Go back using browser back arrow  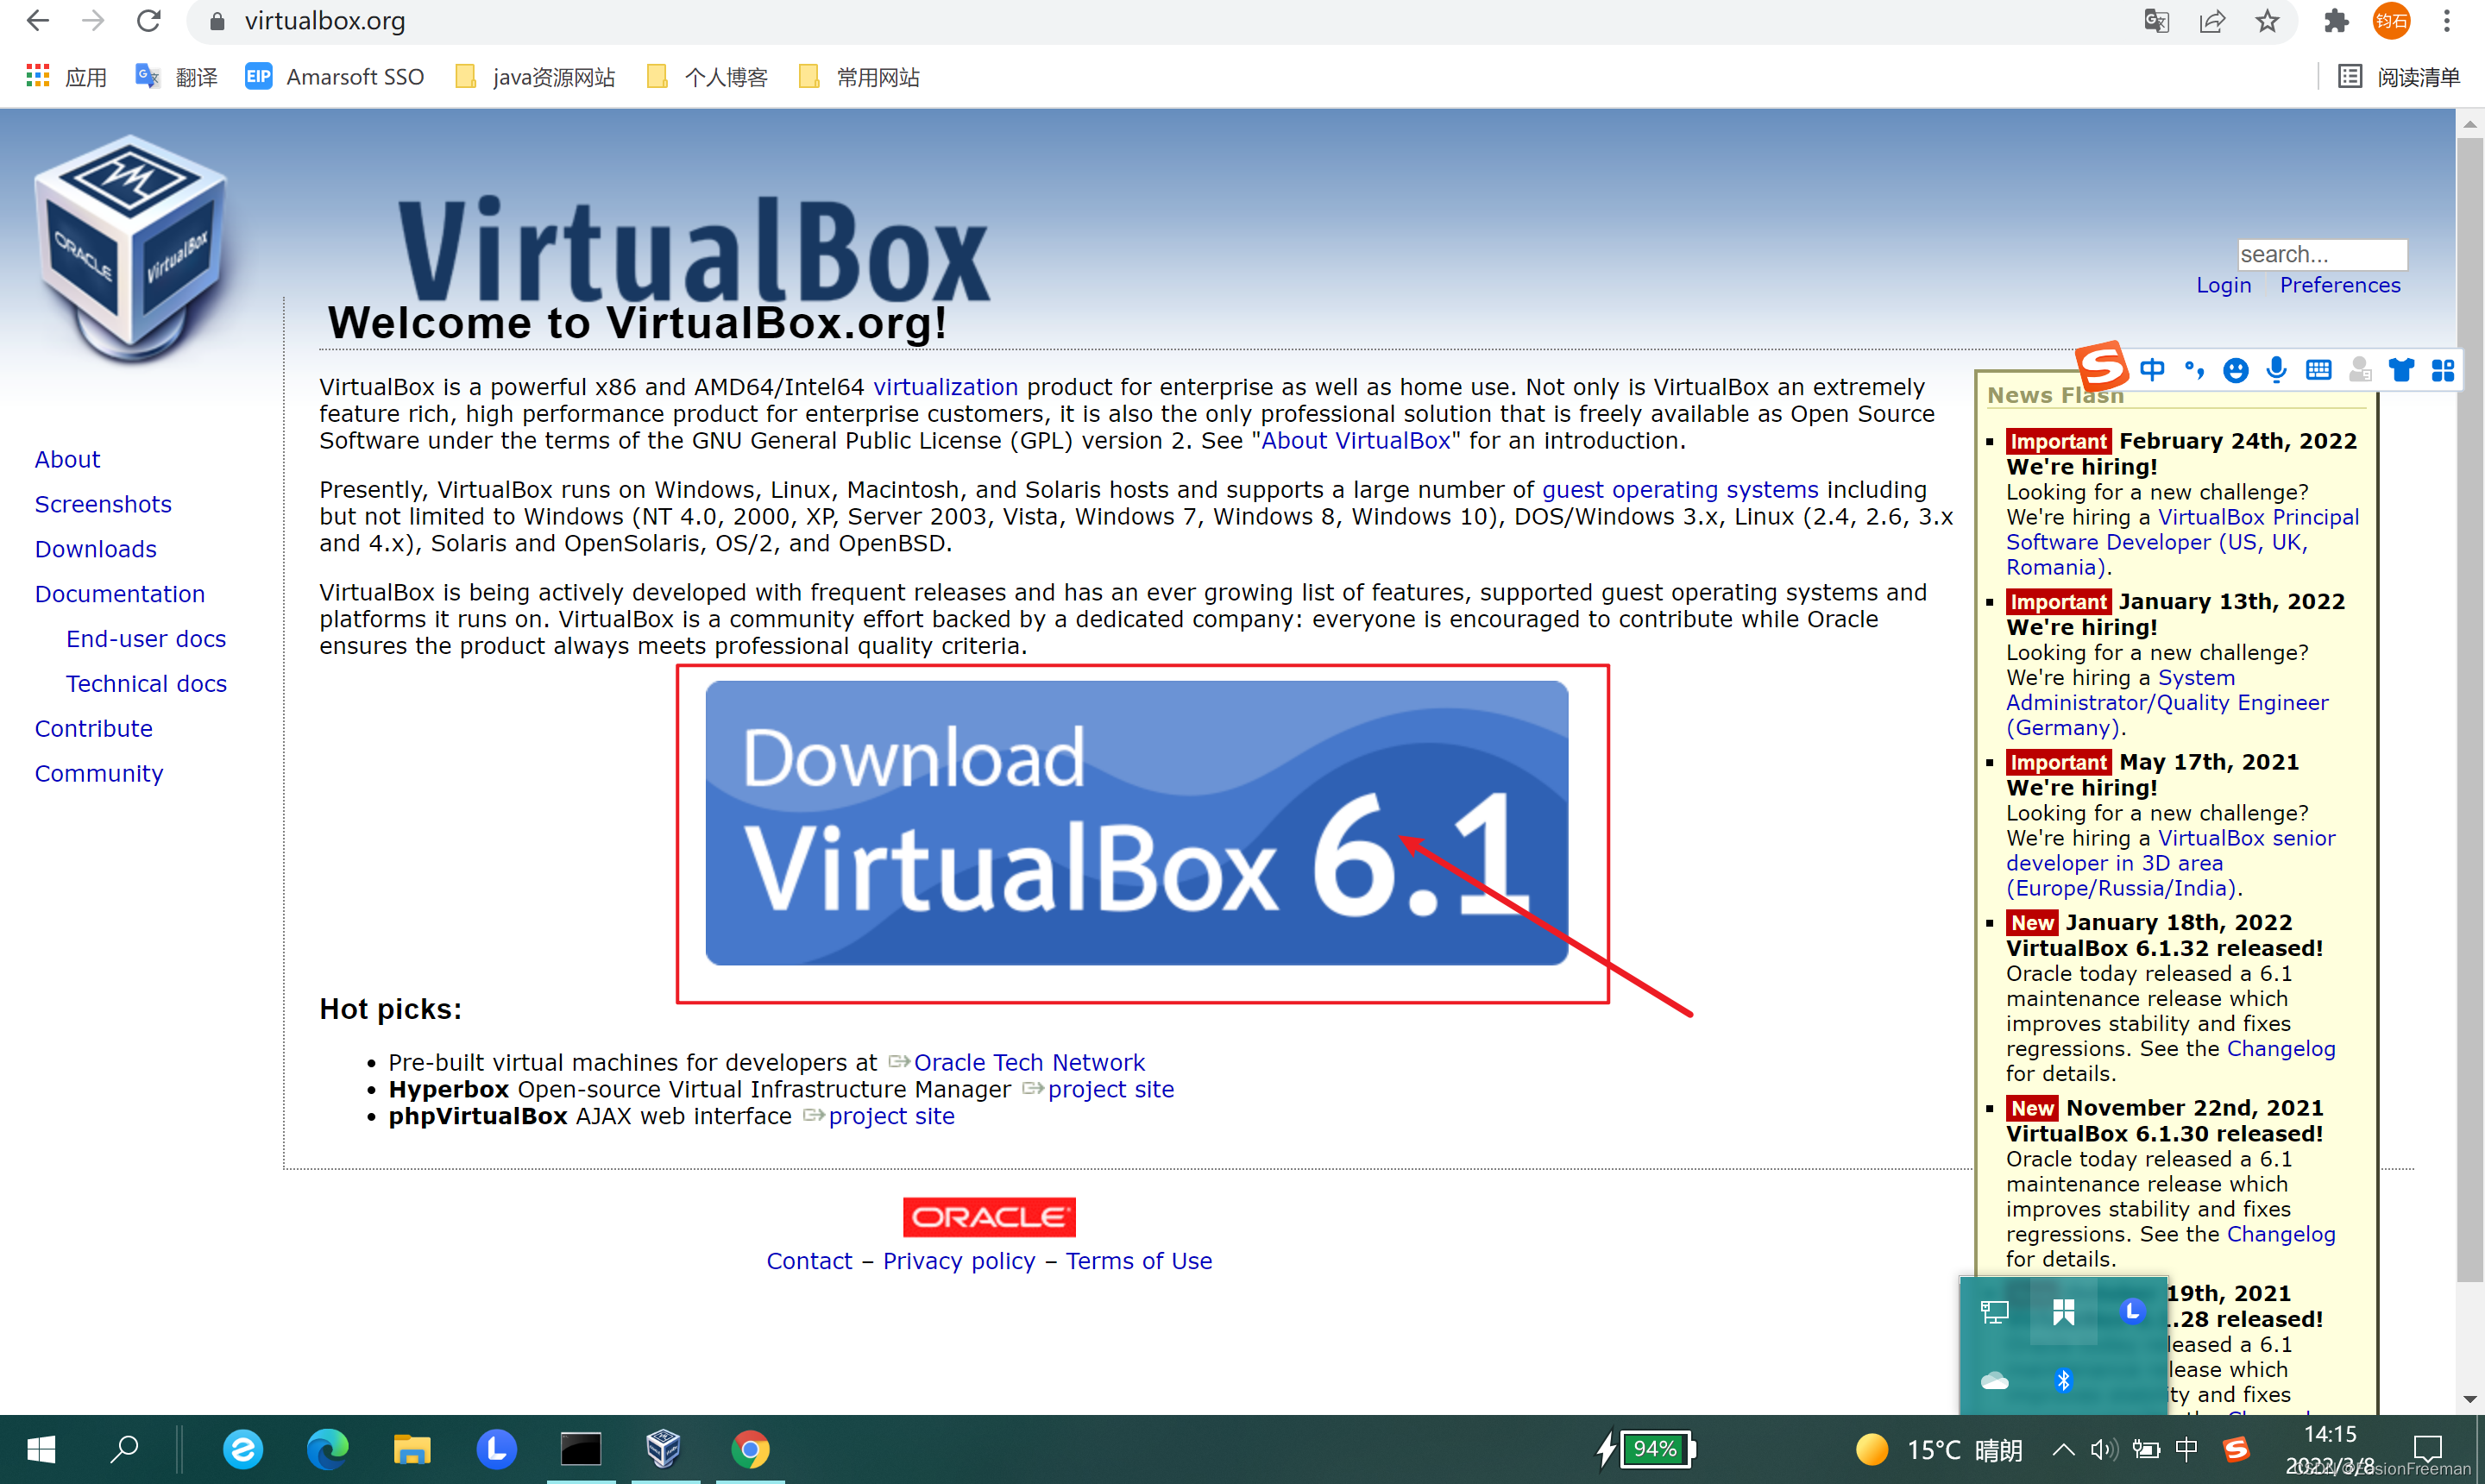37,20
